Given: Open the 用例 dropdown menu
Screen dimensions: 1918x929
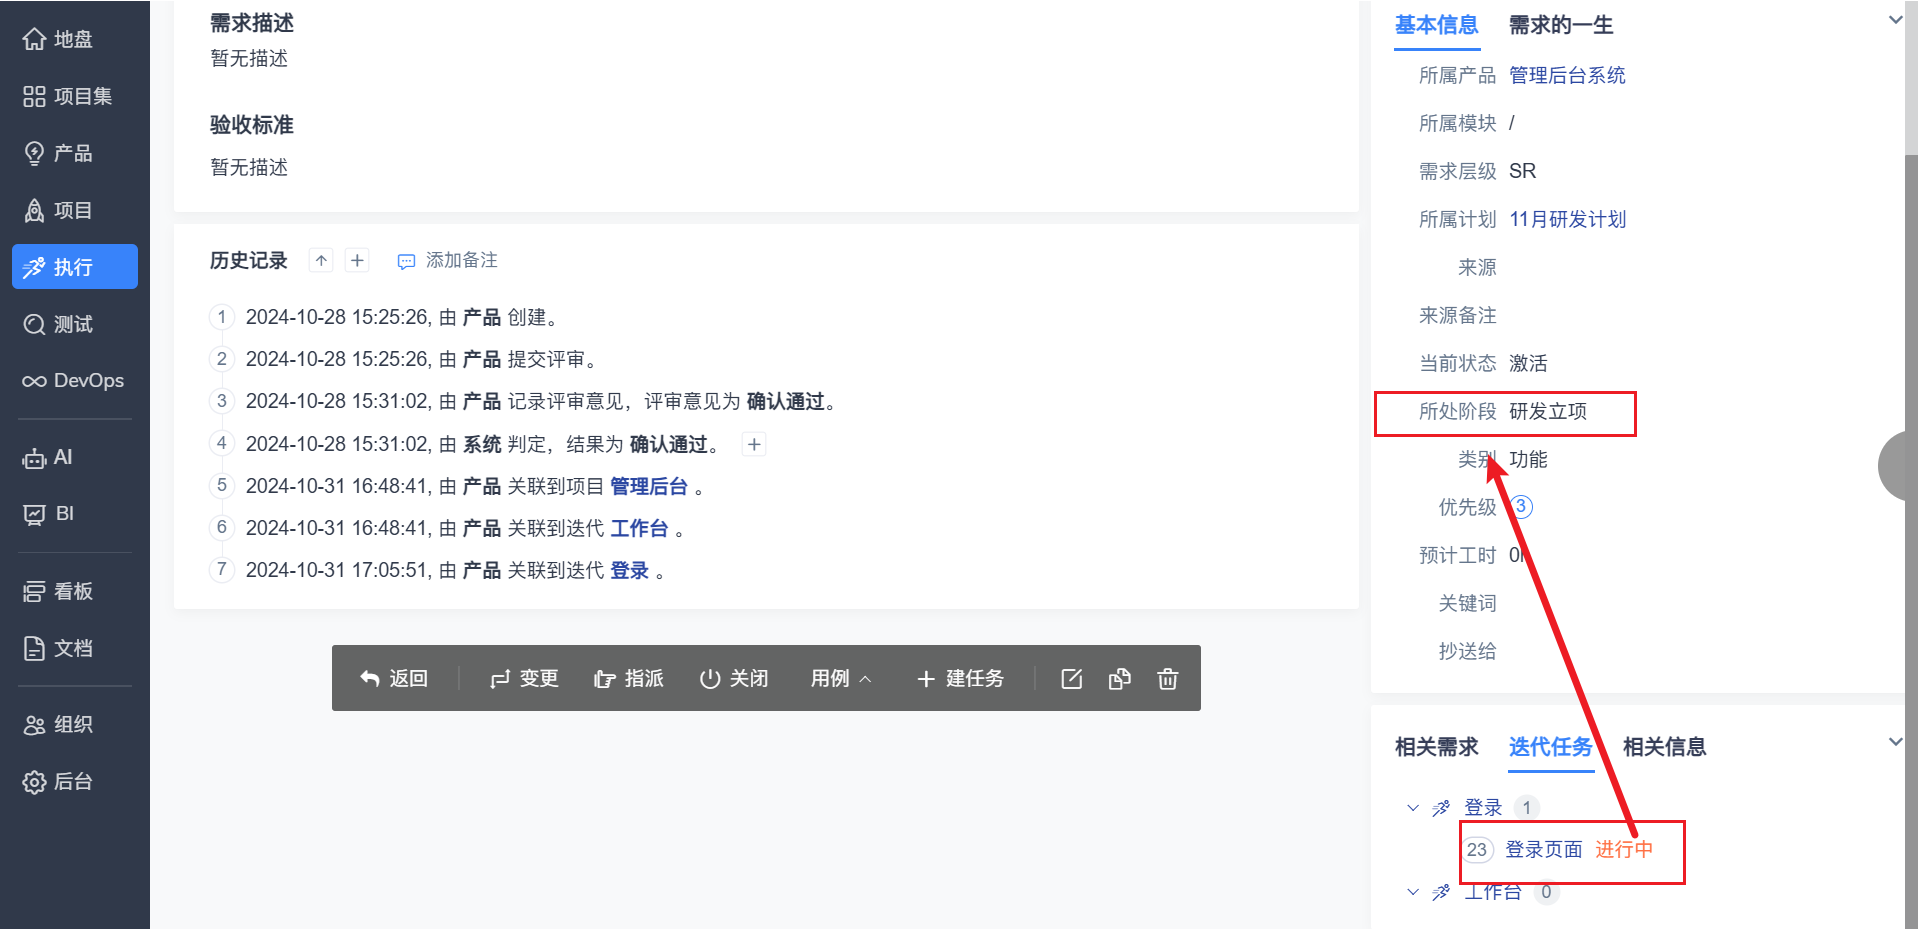Looking at the screenshot, I should point(841,678).
